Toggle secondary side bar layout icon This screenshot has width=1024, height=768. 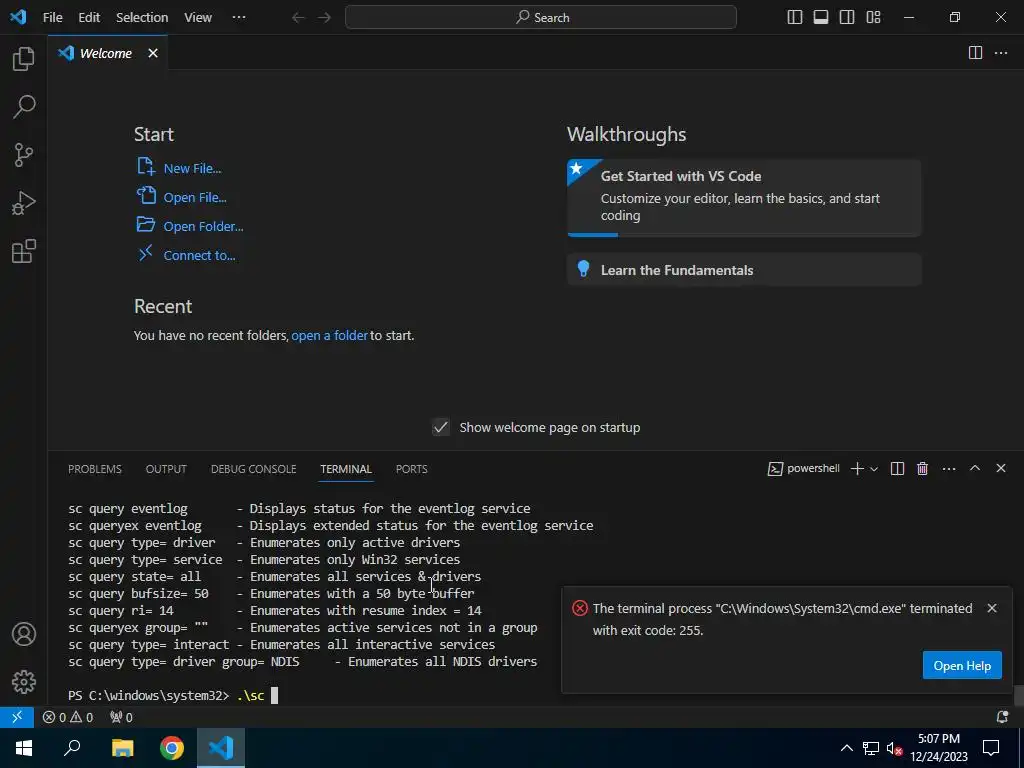pyautogui.click(x=847, y=18)
